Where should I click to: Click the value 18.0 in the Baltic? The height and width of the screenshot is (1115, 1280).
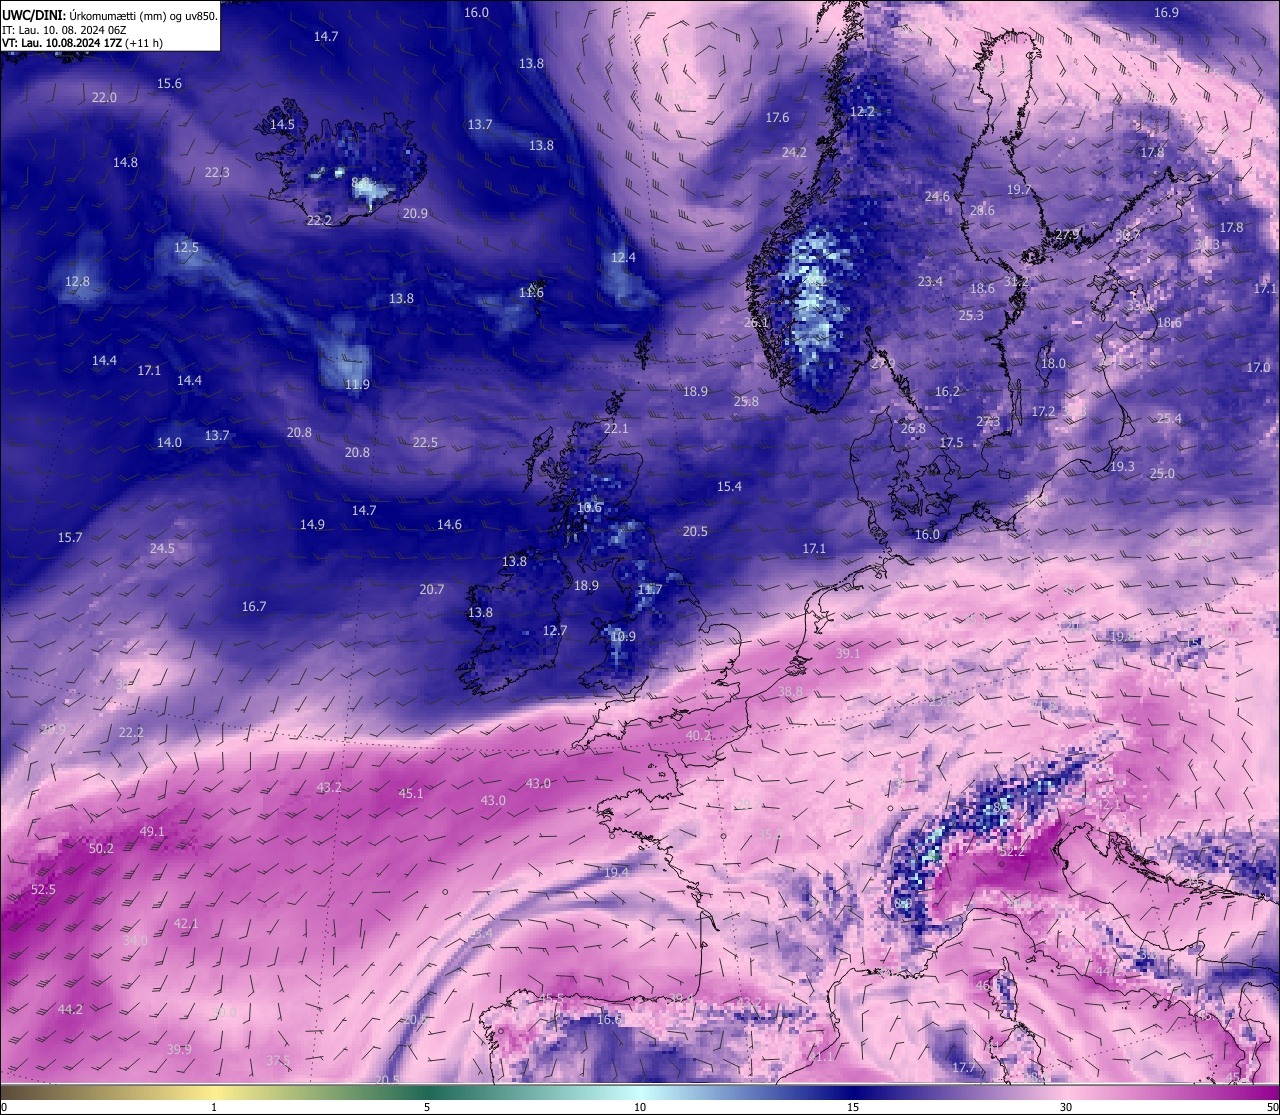click(1053, 364)
